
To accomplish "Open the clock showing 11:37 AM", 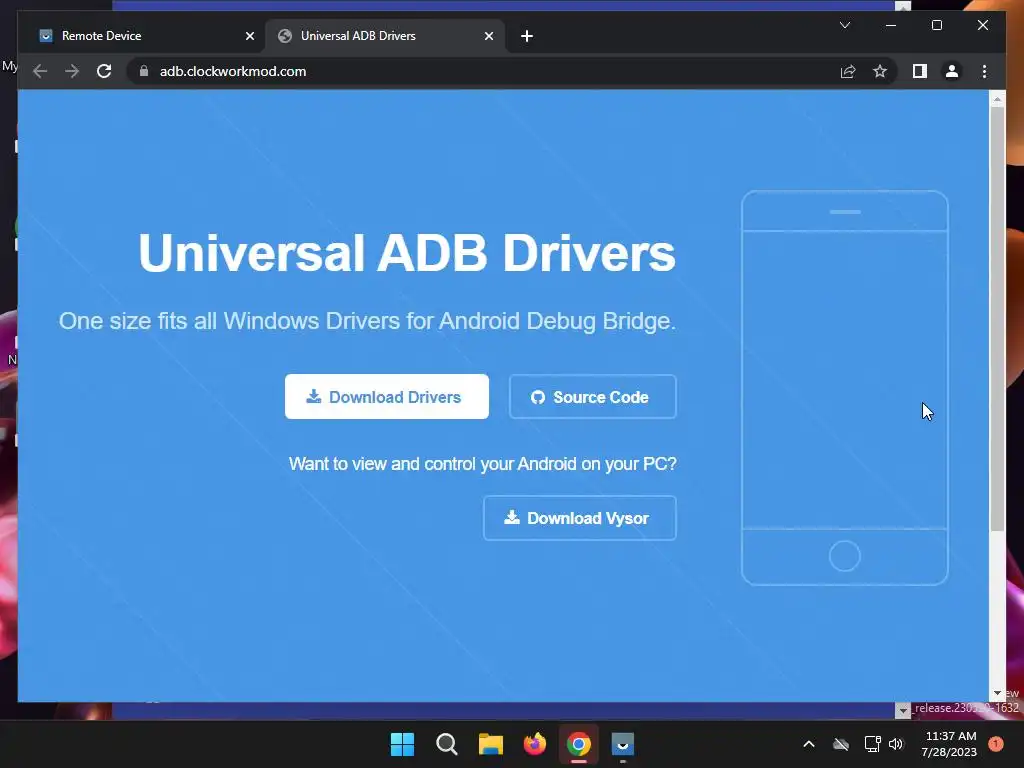I will 949,744.
